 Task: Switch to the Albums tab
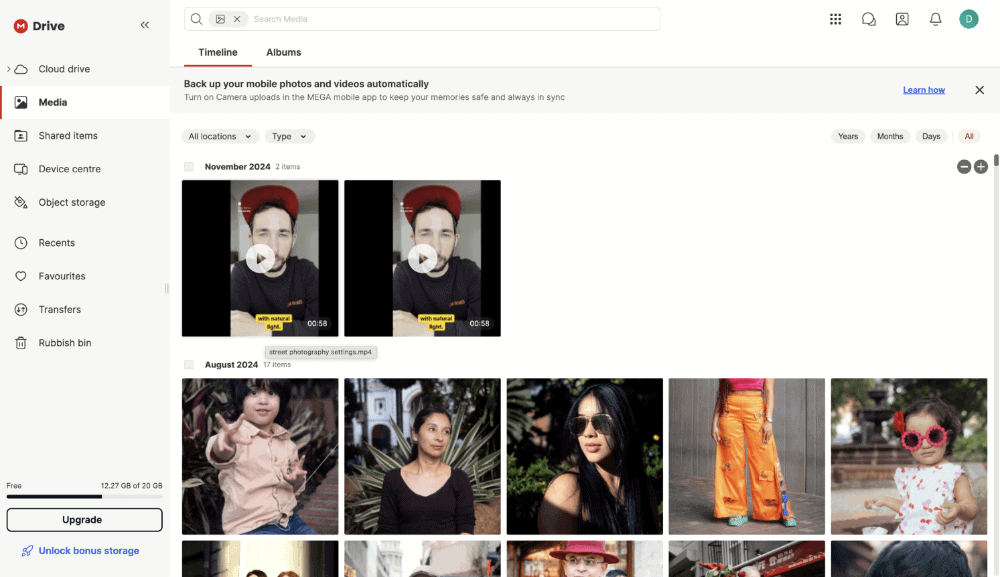point(283,52)
